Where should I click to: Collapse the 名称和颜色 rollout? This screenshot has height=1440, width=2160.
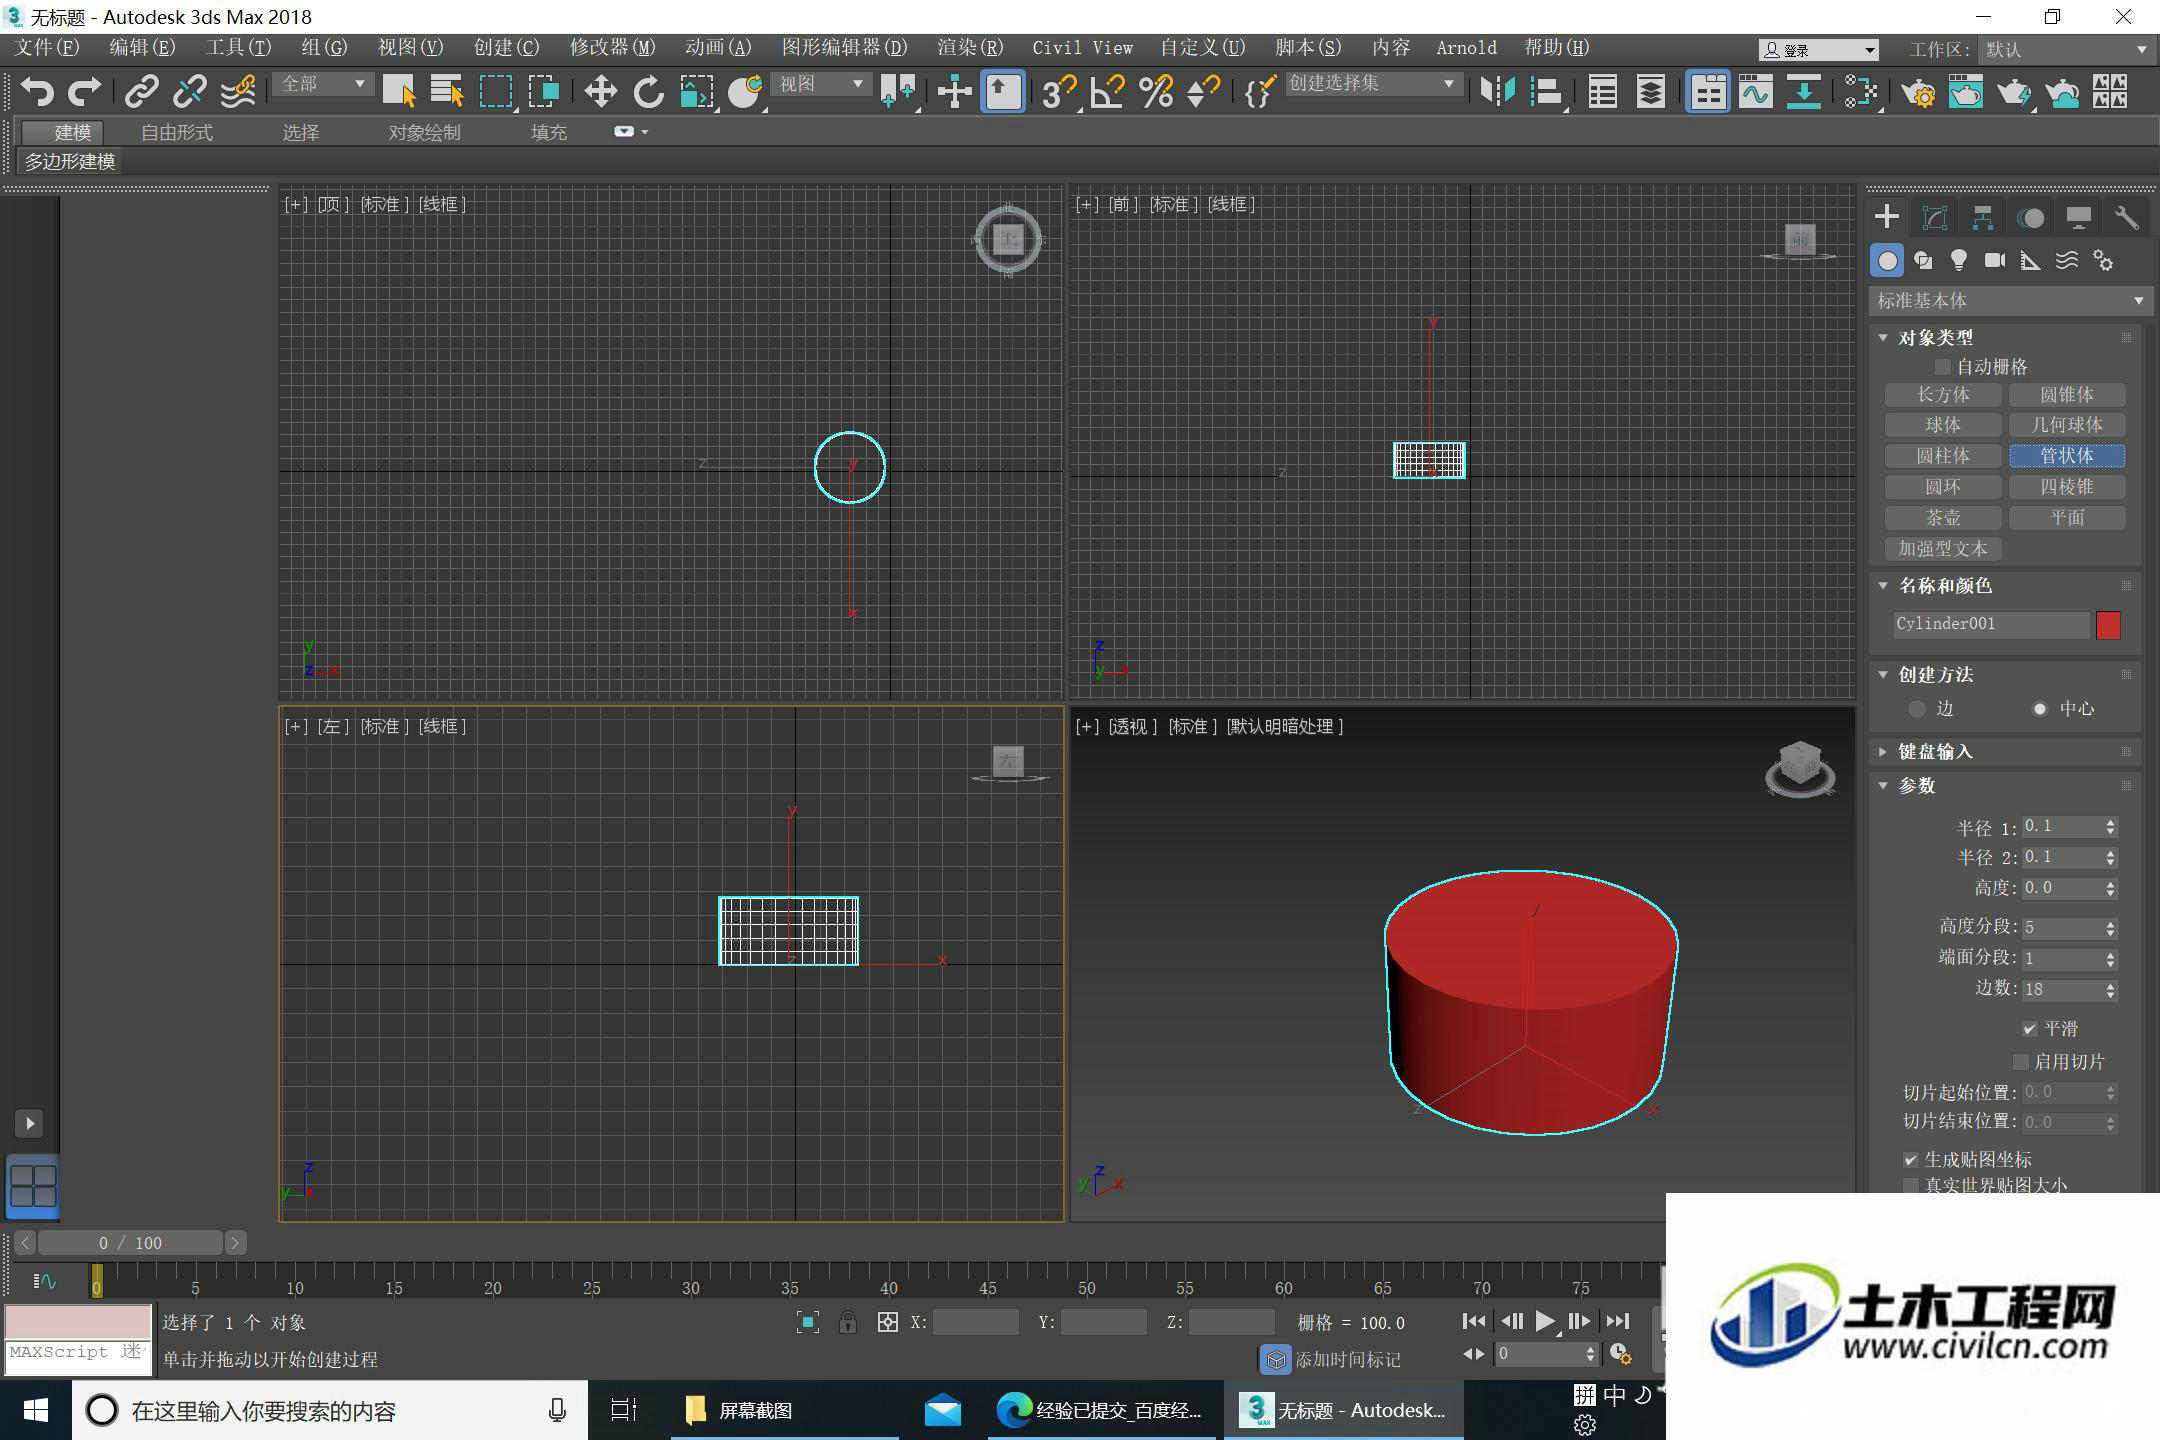point(1883,586)
